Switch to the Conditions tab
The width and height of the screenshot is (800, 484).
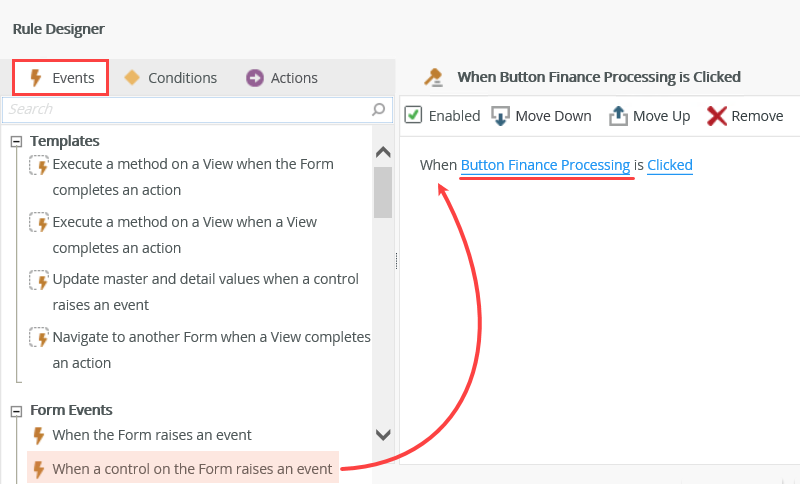click(181, 78)
